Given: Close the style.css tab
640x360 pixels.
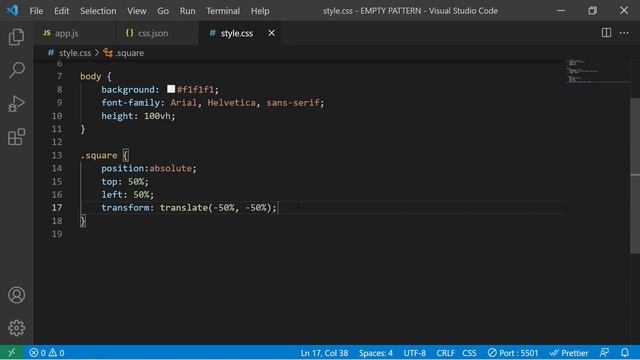Looking at the screenshot, I should point(271,33).
